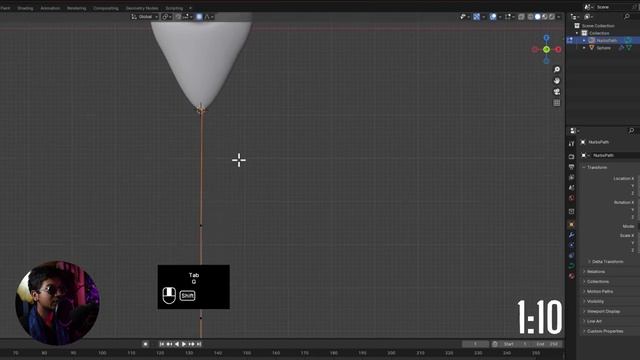This screenshot has width=640, height=360.
Task: Open the Geometry Nodes workspace tab
Action: pyautogui.click(x=142, y=8)
